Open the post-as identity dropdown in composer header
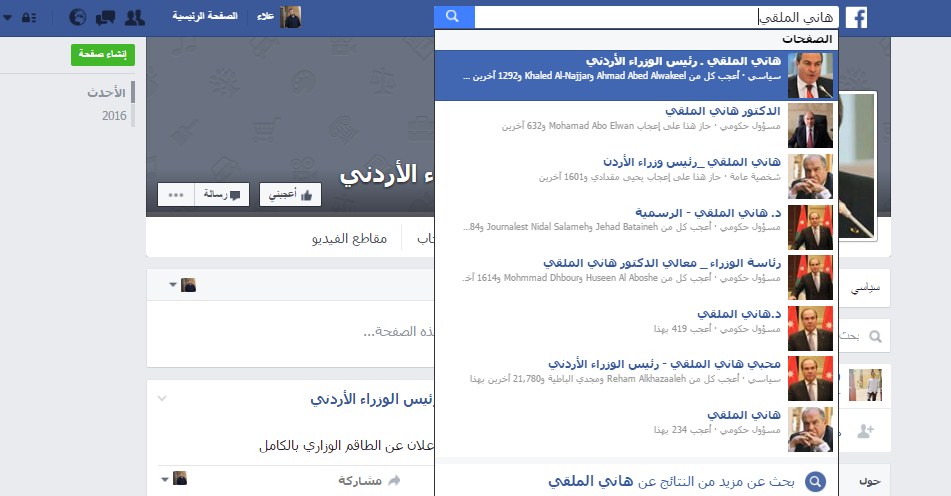 (x=183, y=284)
